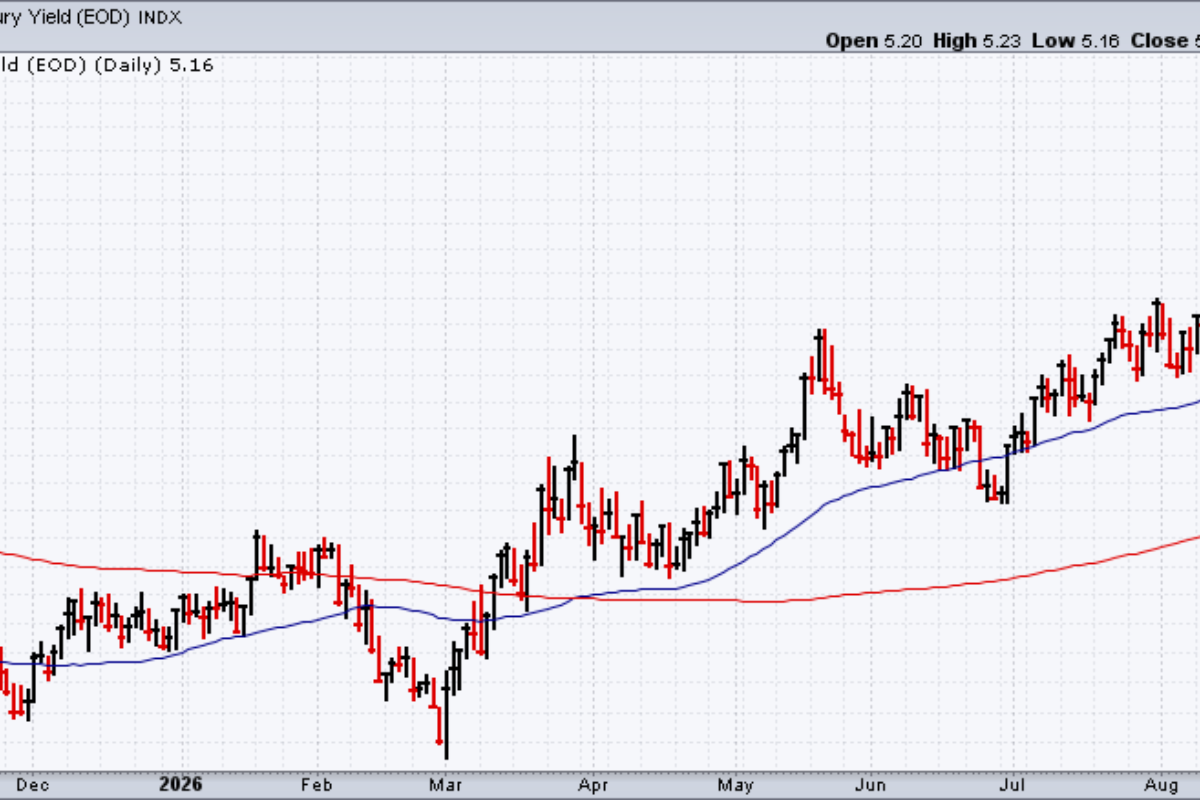
Task: Click the "Feb" month label on axis
Action: coord(316,783)
